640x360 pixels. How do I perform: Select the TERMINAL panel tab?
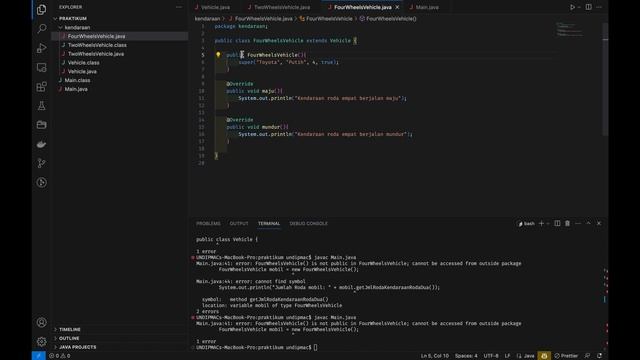[269, 223]
